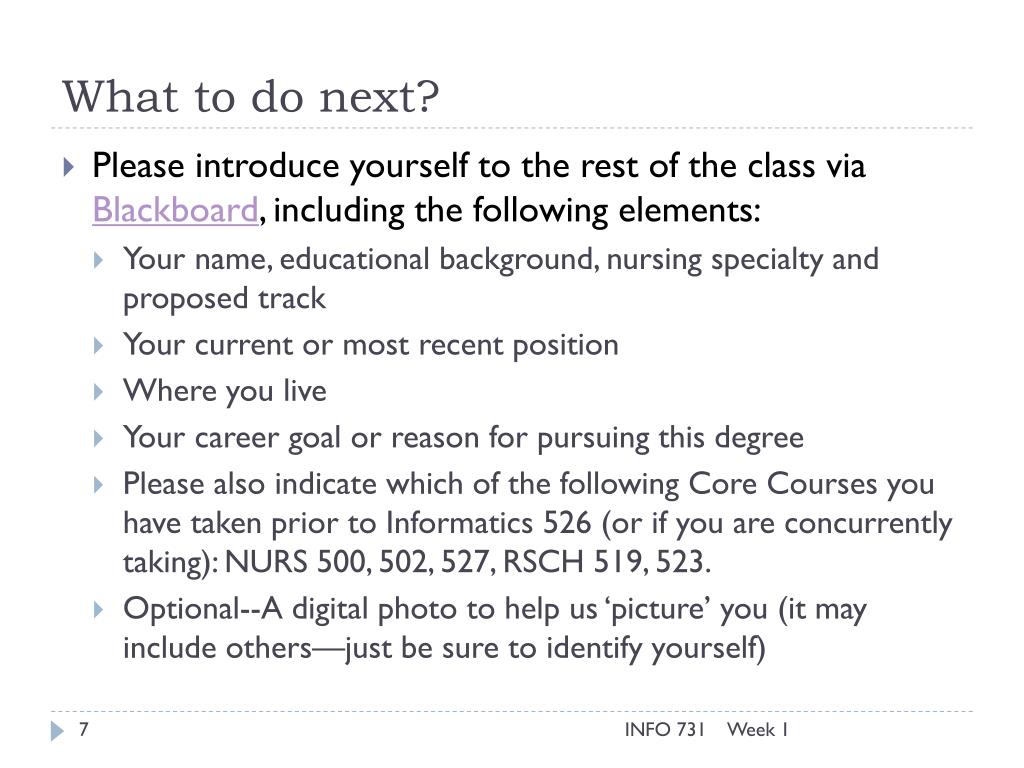Click the phrase 'including the following elements:'
This screenshot has width=1024, height=768.
coord(517,210)
